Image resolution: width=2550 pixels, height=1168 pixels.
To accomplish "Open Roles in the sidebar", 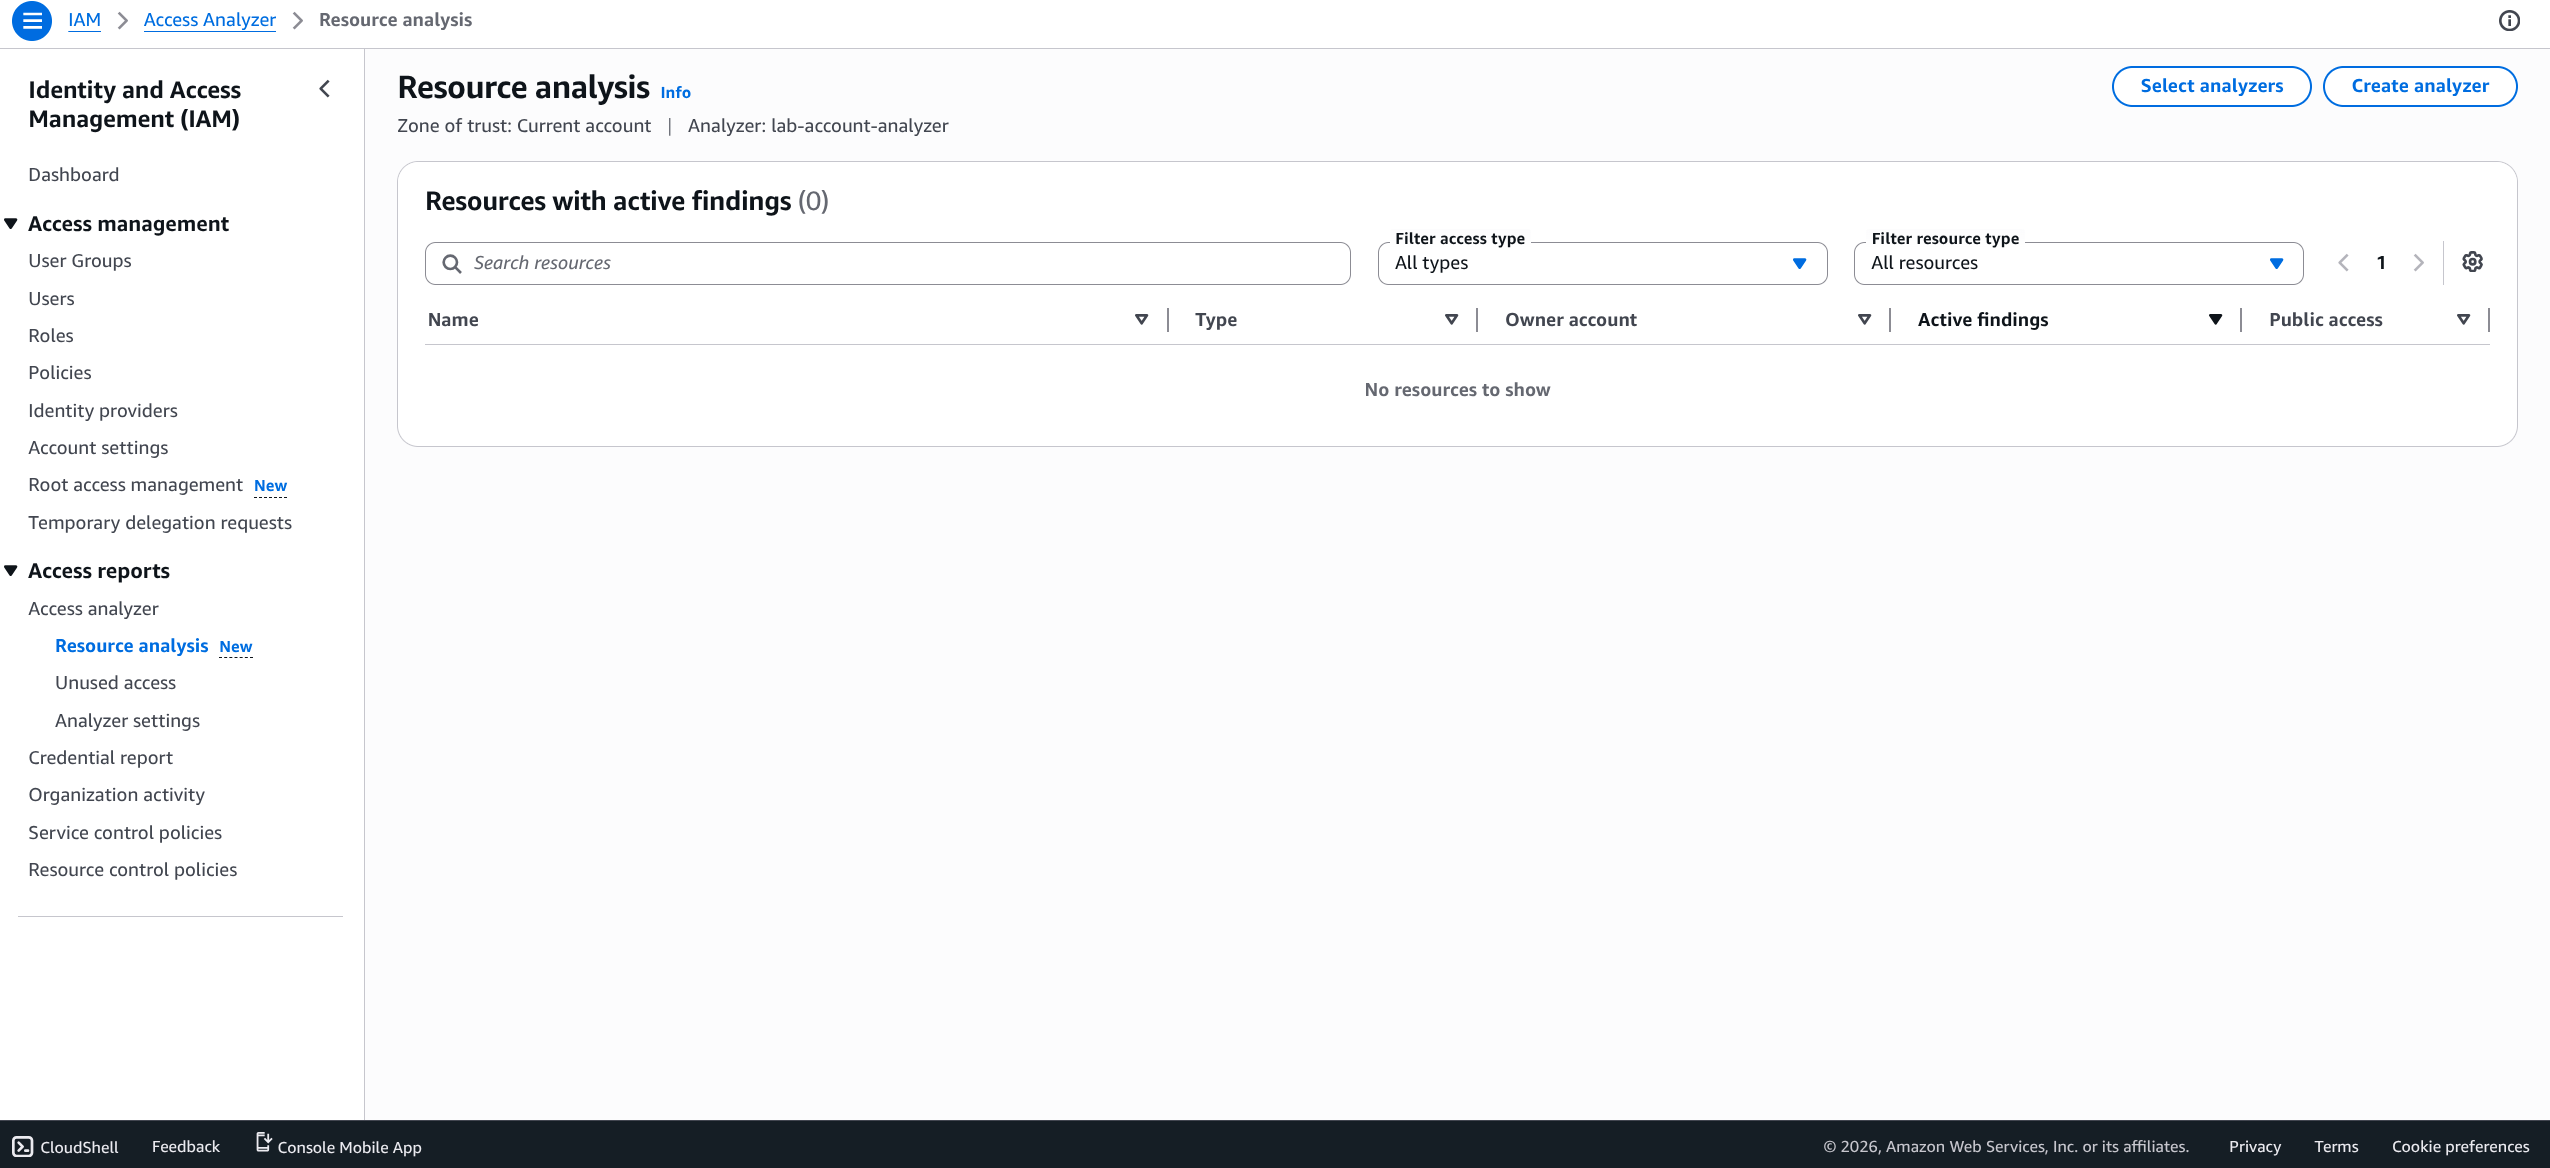I will [x=51, y=336].
